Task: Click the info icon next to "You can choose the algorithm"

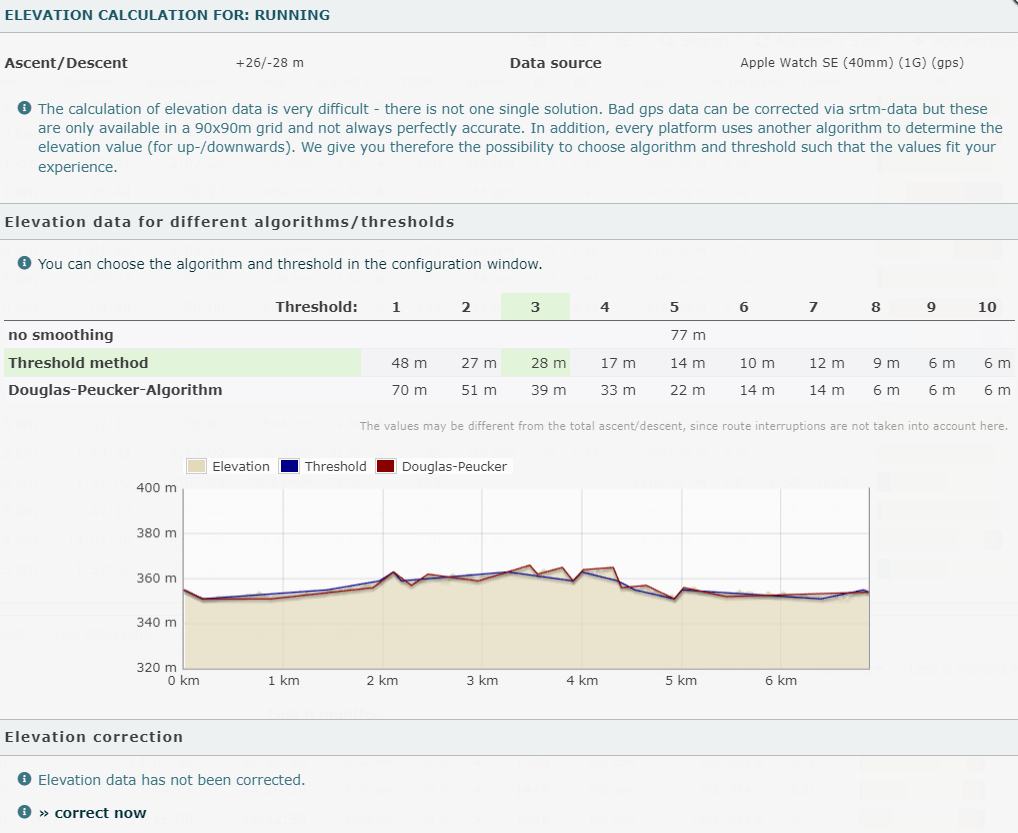Action: pos(25,263)
